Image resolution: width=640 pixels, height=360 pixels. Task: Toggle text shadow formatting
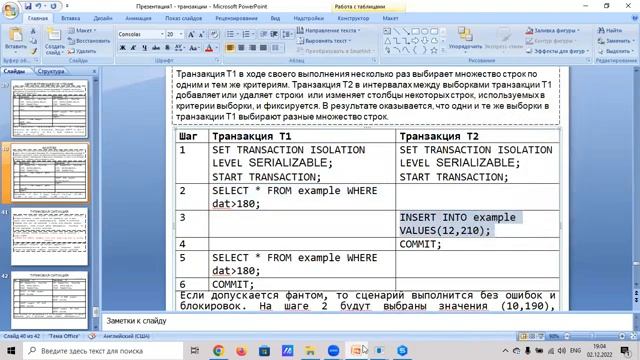point(167,48)
